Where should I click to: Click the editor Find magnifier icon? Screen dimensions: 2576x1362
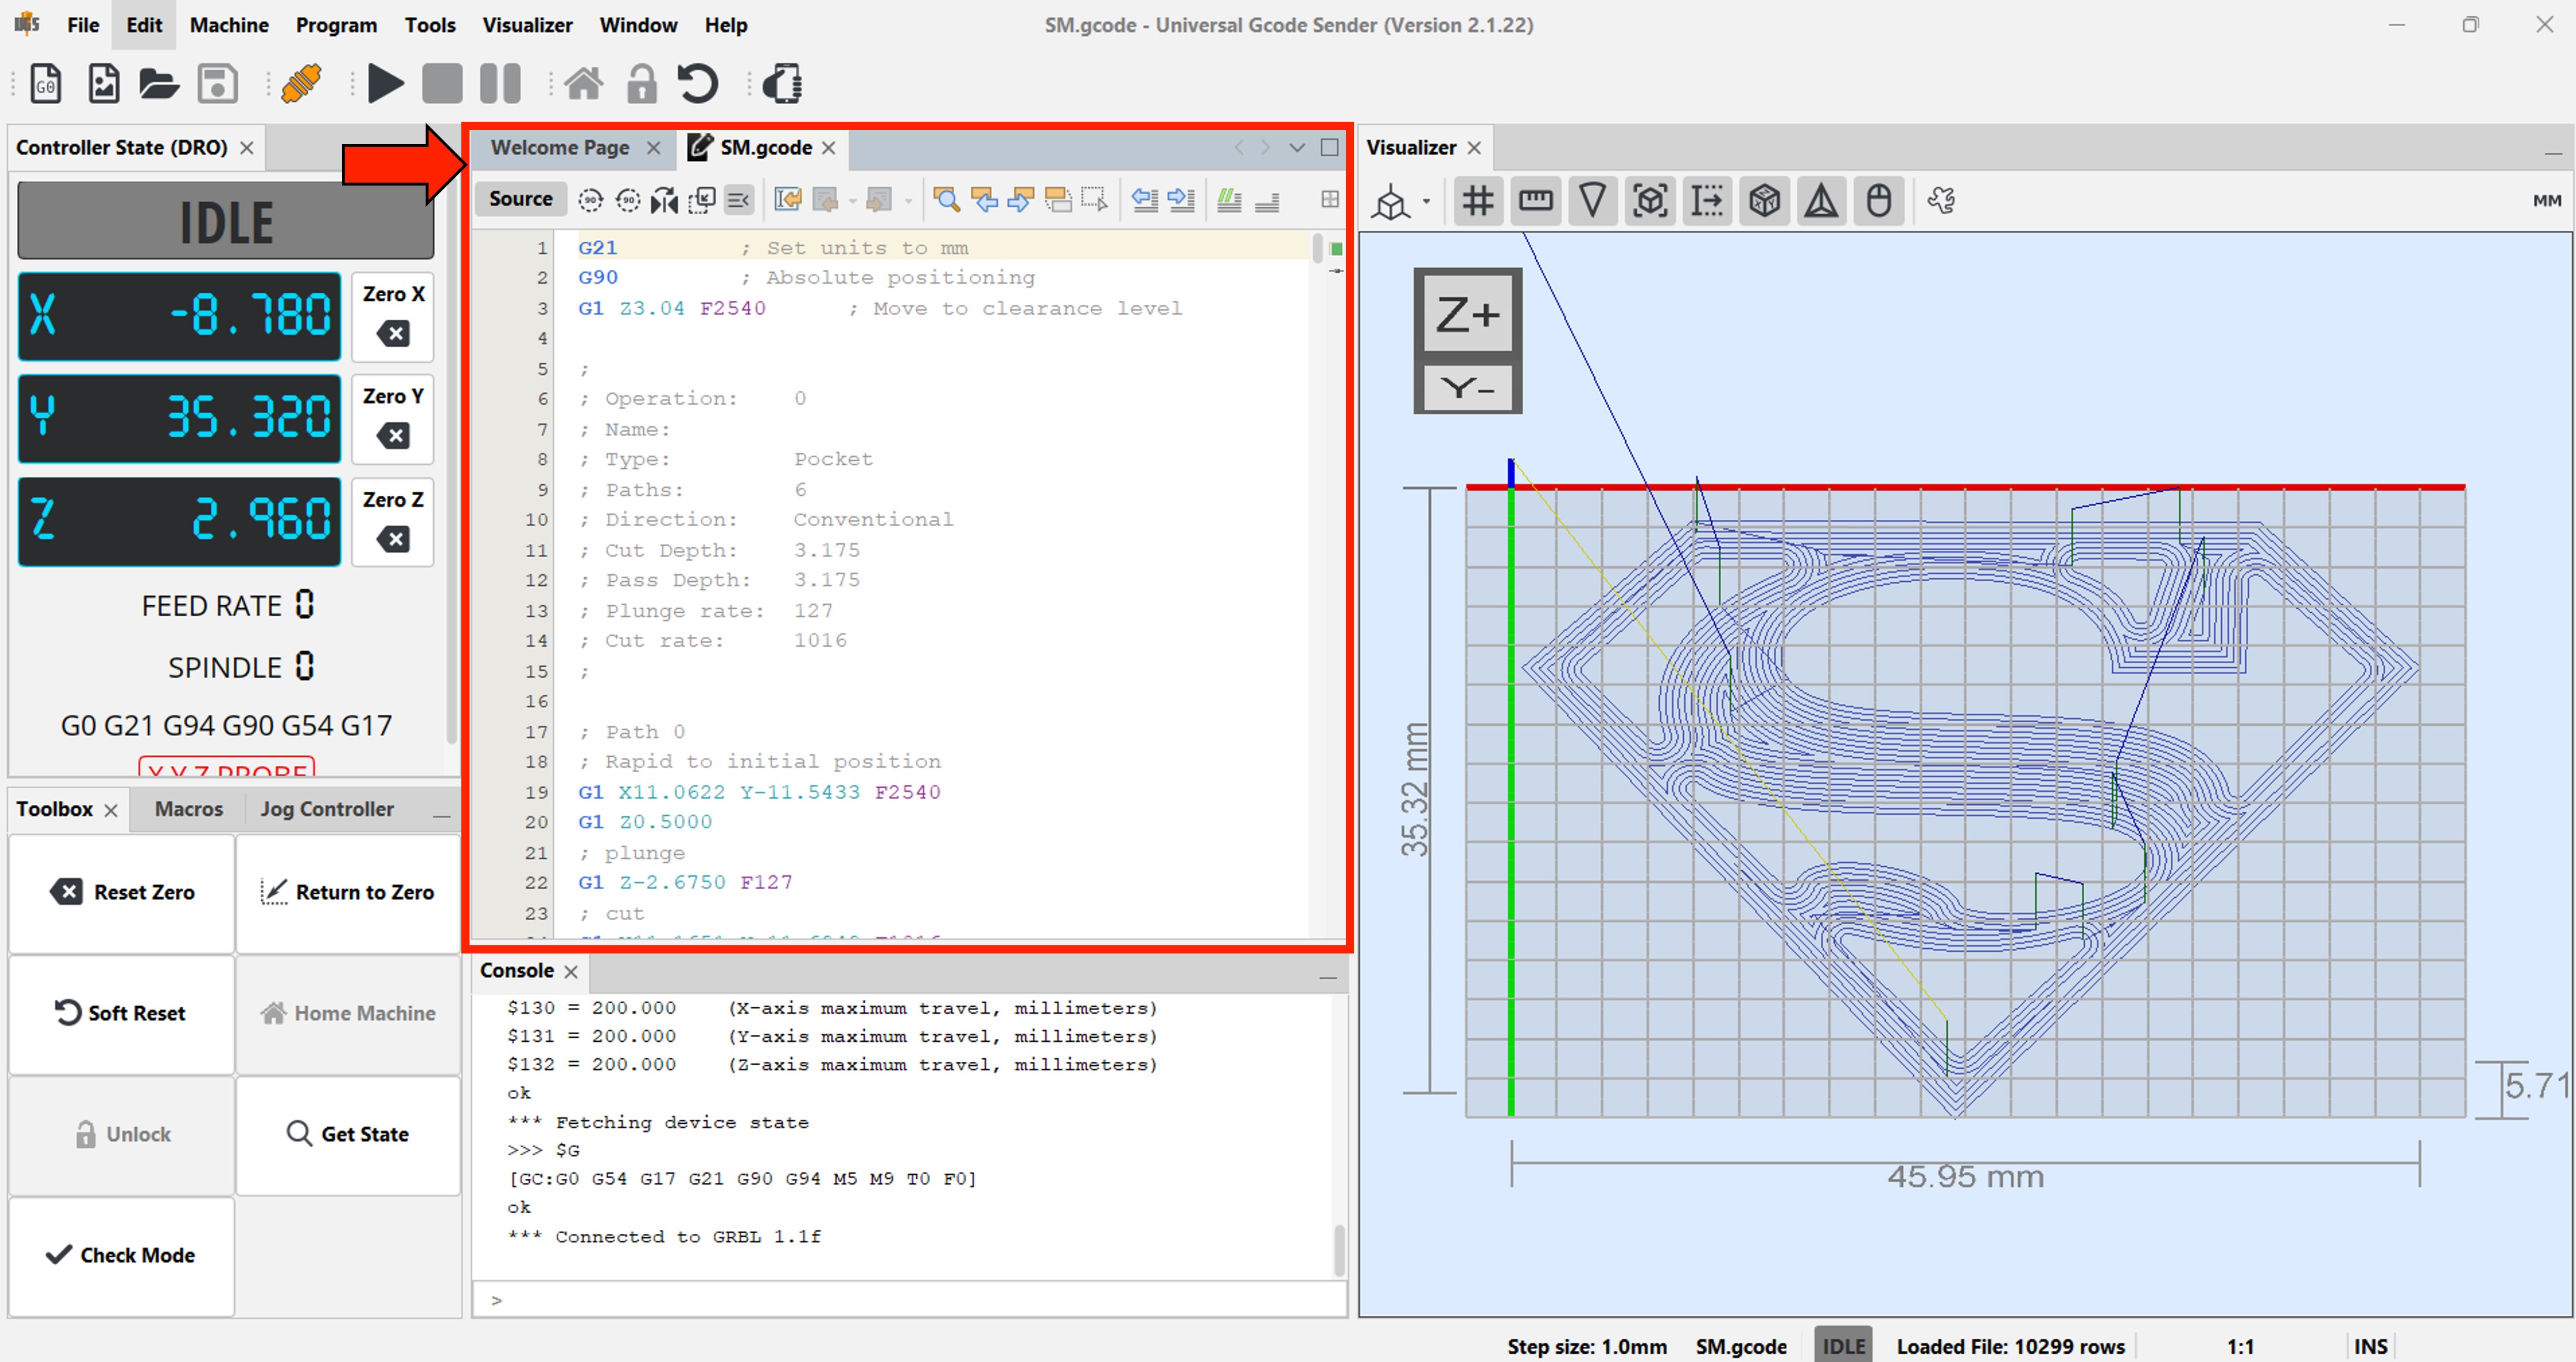[946, 200]
